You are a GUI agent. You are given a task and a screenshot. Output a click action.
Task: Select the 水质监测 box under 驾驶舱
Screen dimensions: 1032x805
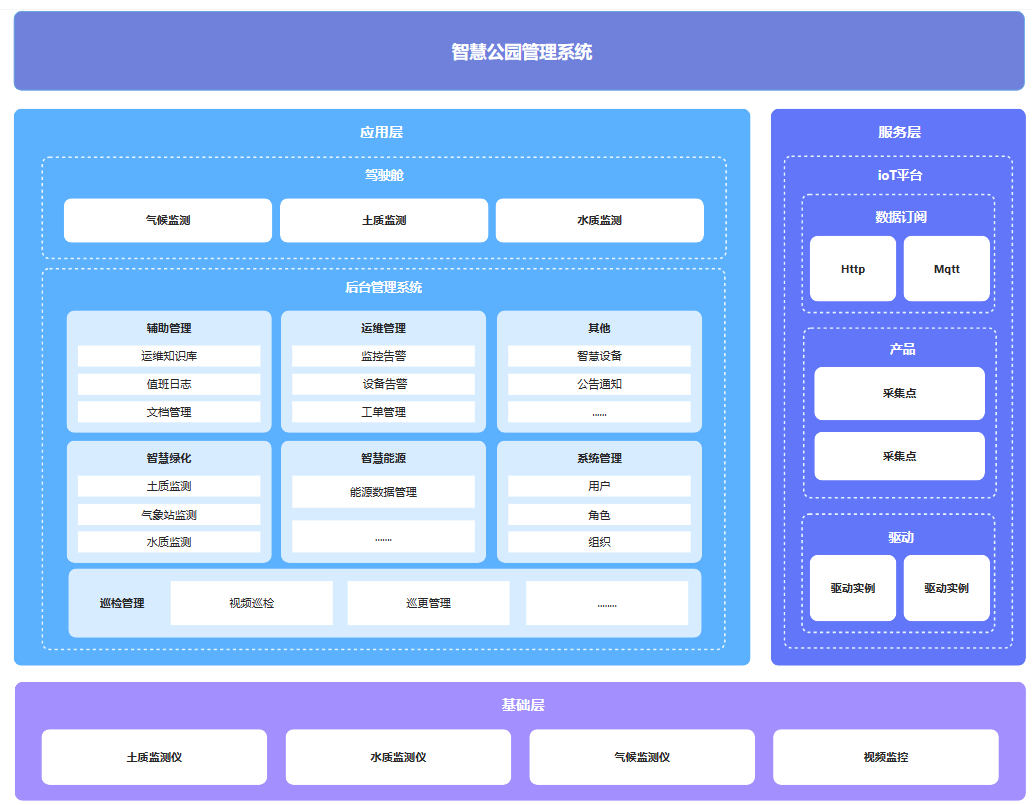[600, 221]
